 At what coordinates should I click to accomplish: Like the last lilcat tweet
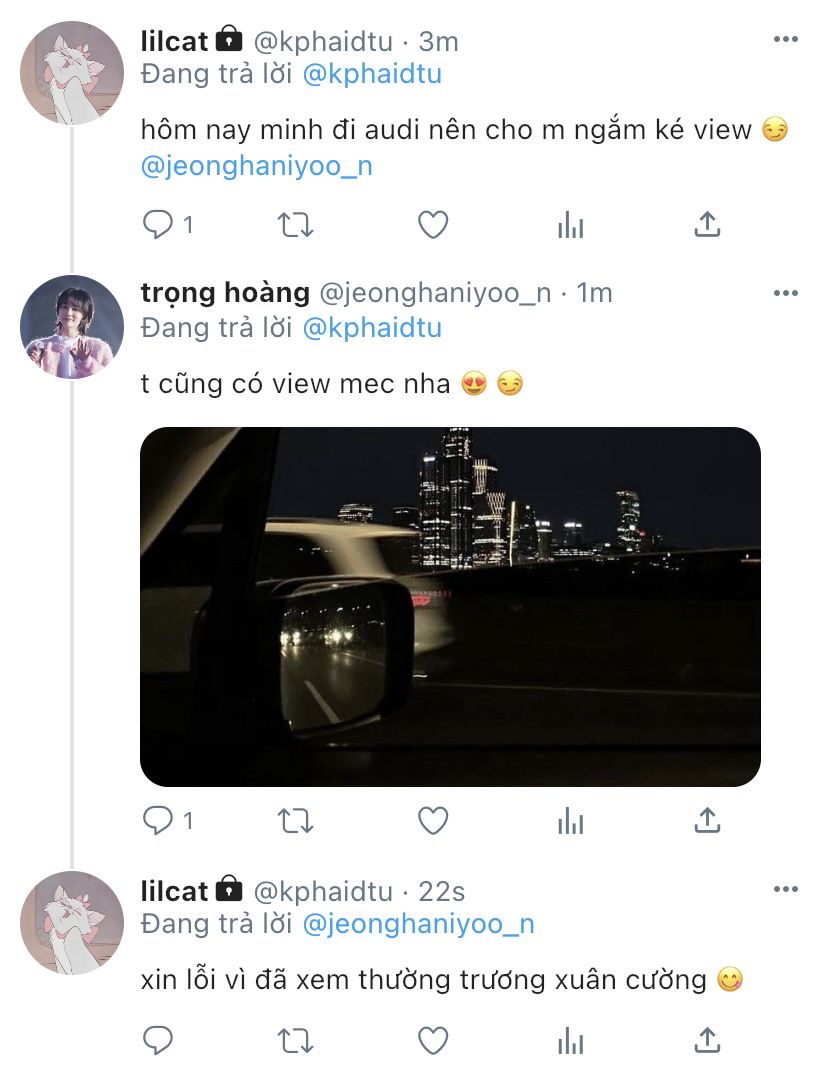click(x=432, y=1040)
